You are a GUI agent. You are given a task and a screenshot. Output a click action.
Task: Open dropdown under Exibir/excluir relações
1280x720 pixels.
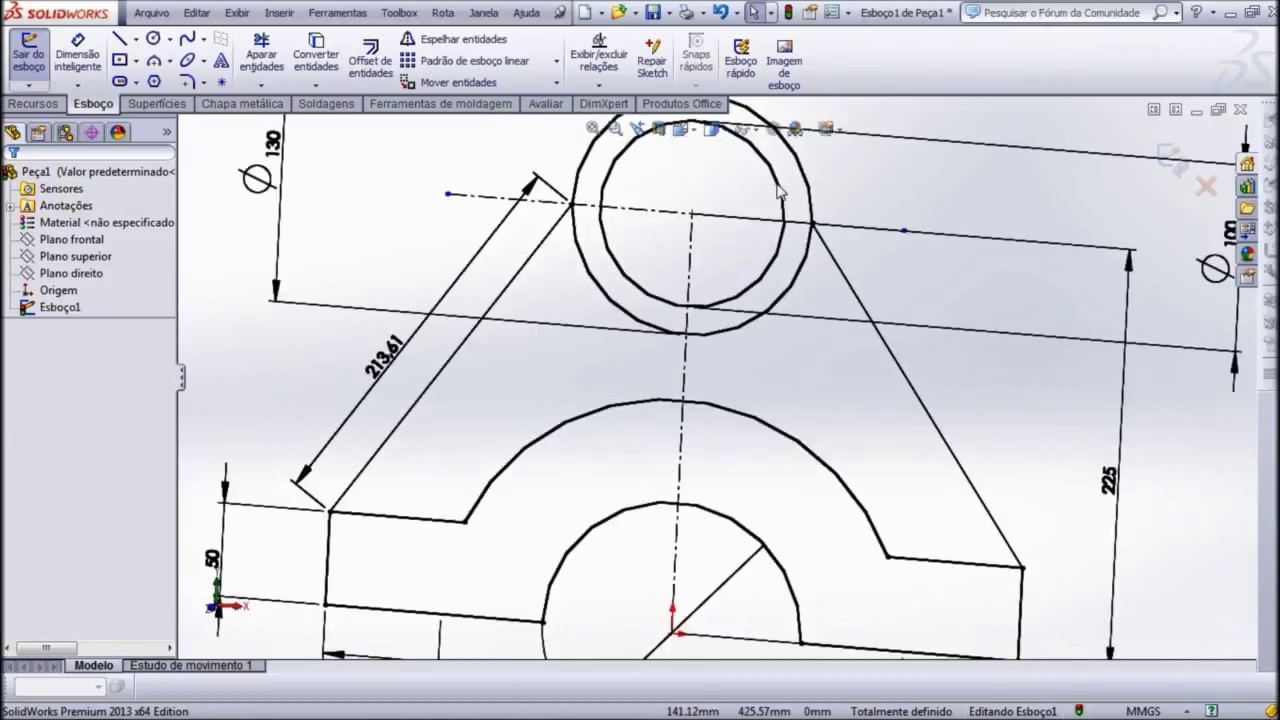coord(599,85)
